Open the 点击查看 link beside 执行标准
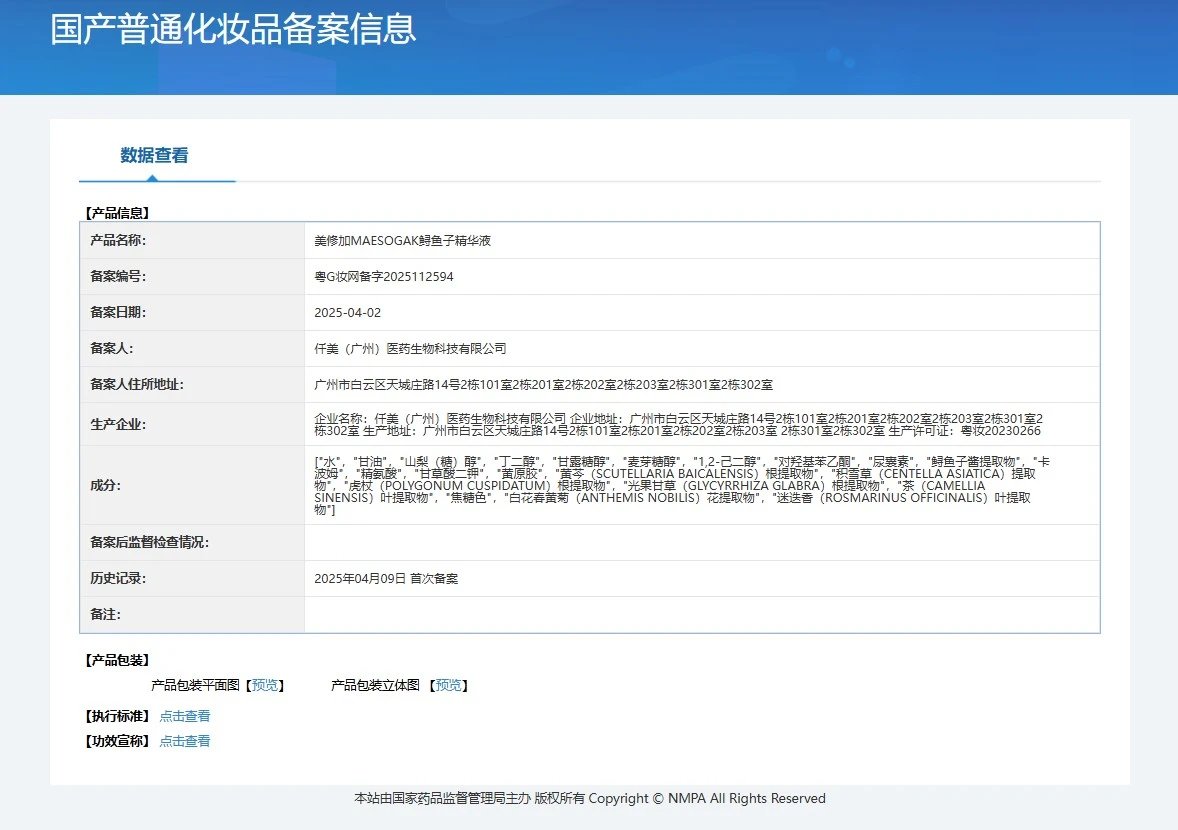Image resolution: width=1178 pixels, height=830 pixels. click(185, 716)
